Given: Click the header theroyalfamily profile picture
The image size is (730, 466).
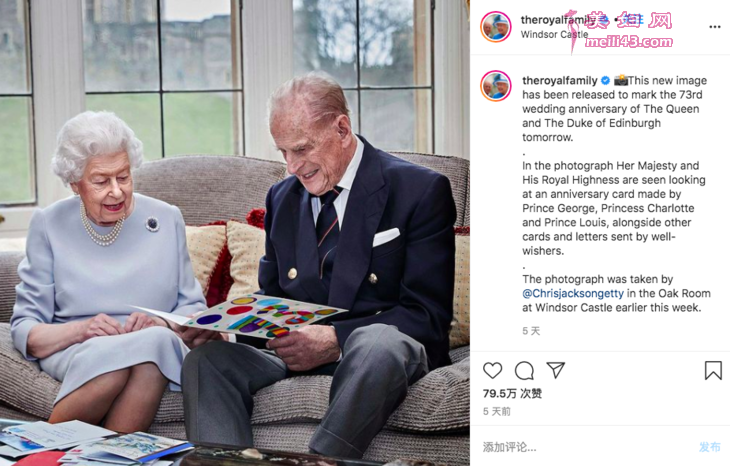Looking at the screenshot, I should pyautogui.click(x=496, y=27).
